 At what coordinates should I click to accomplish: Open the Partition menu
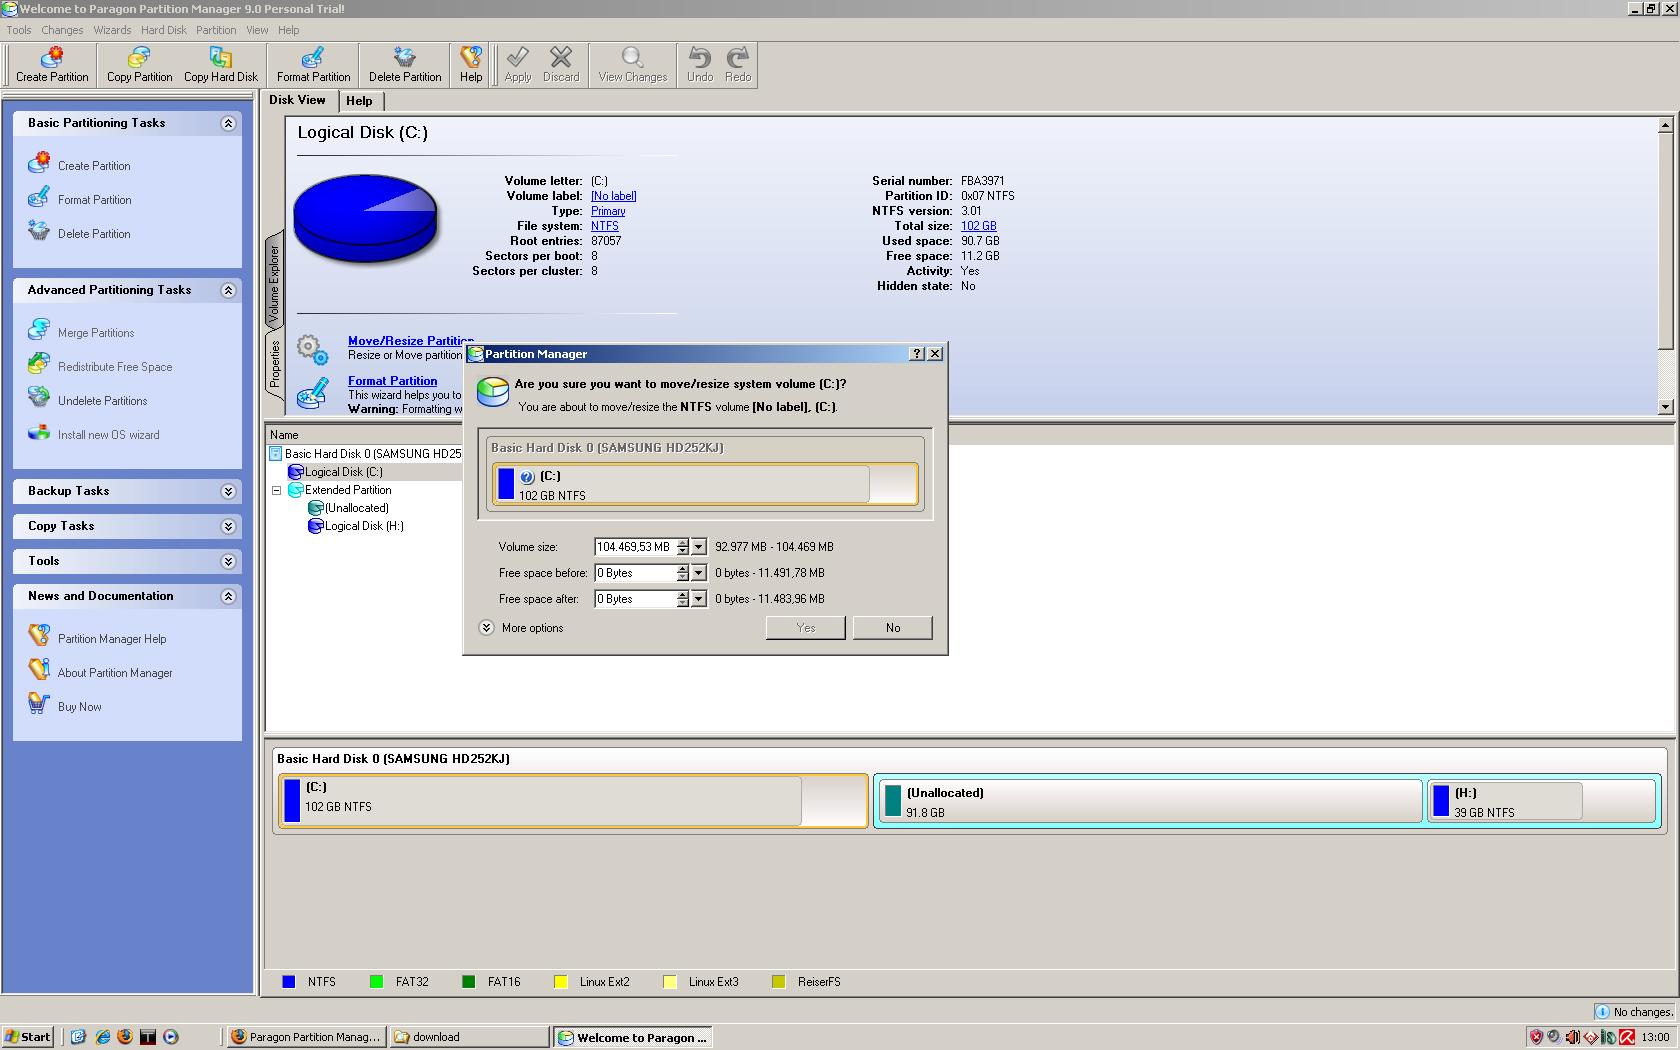(x=216, y=30)
